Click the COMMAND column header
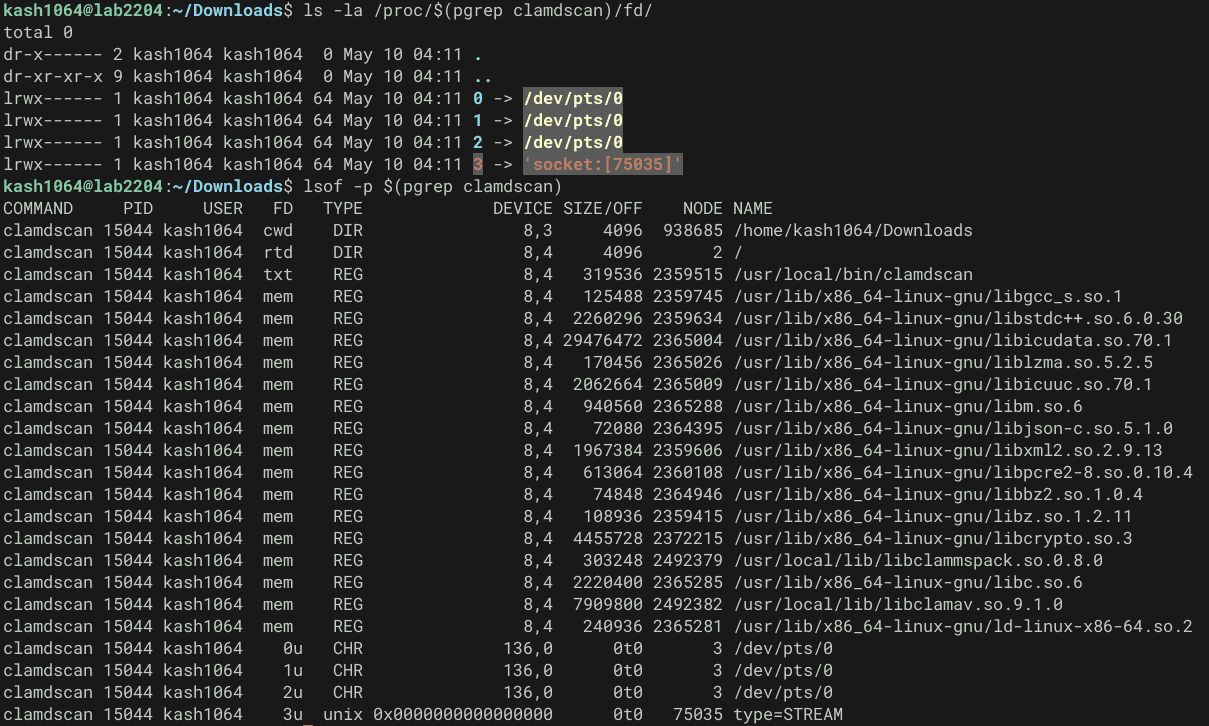Viewport: 1209px width, 726px height. tap(38, 208)
